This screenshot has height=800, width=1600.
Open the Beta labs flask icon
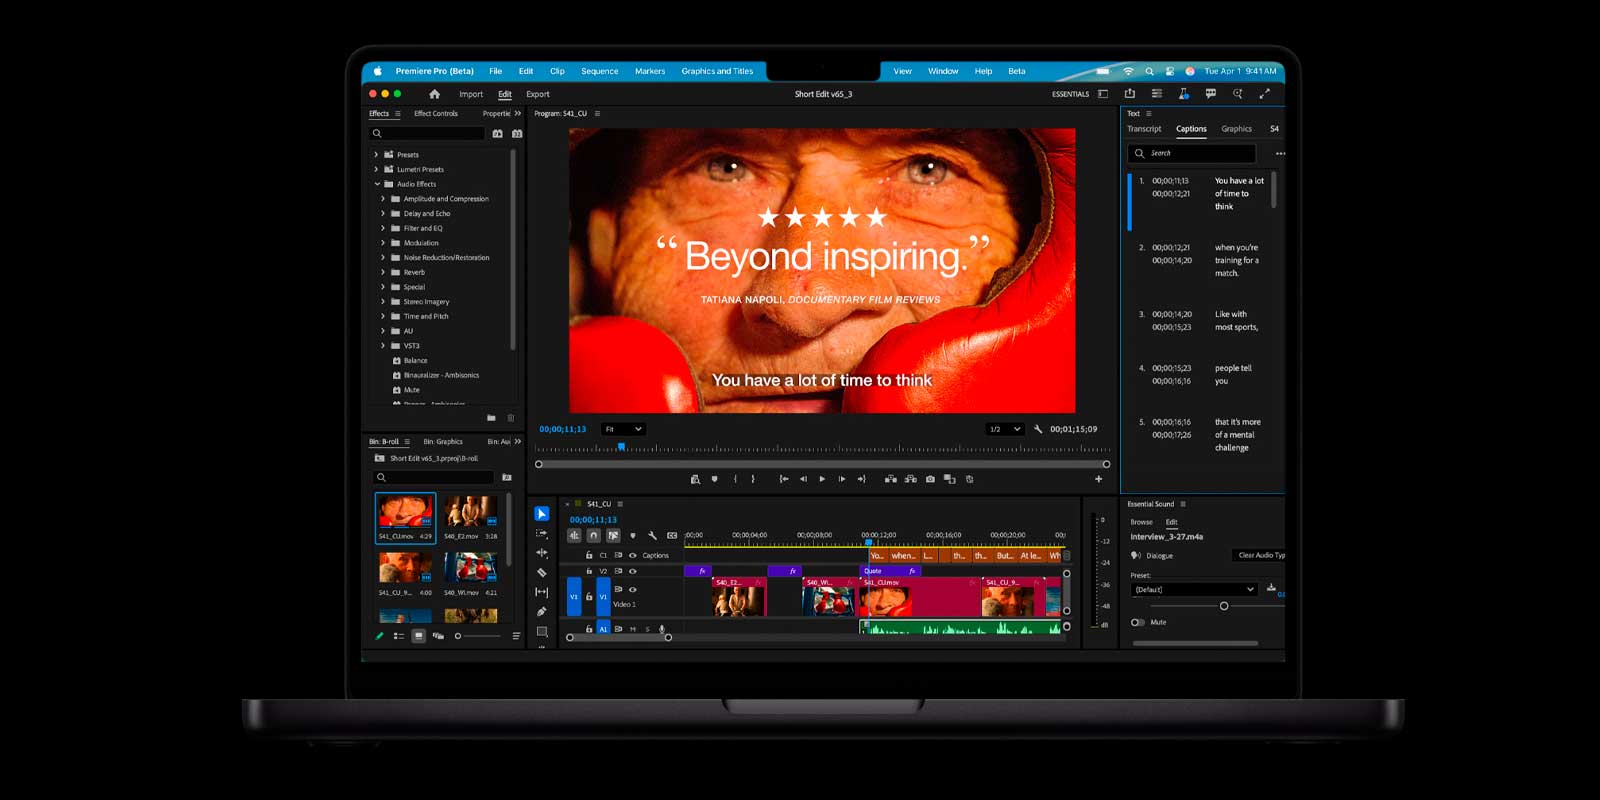1183,94
